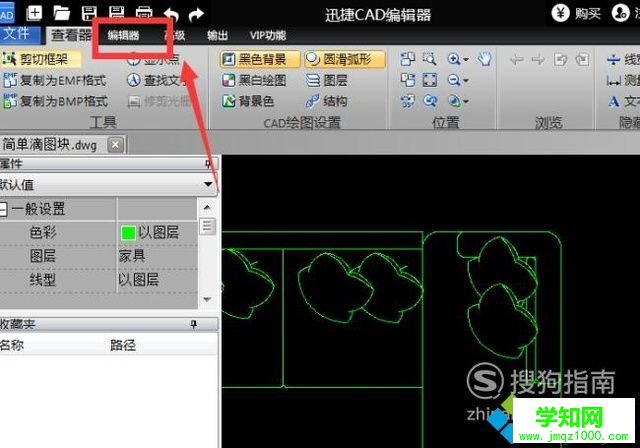Click the text A icon
Image resolution: width=640 pixels, height=448 pixels.
tap(613, 101)
